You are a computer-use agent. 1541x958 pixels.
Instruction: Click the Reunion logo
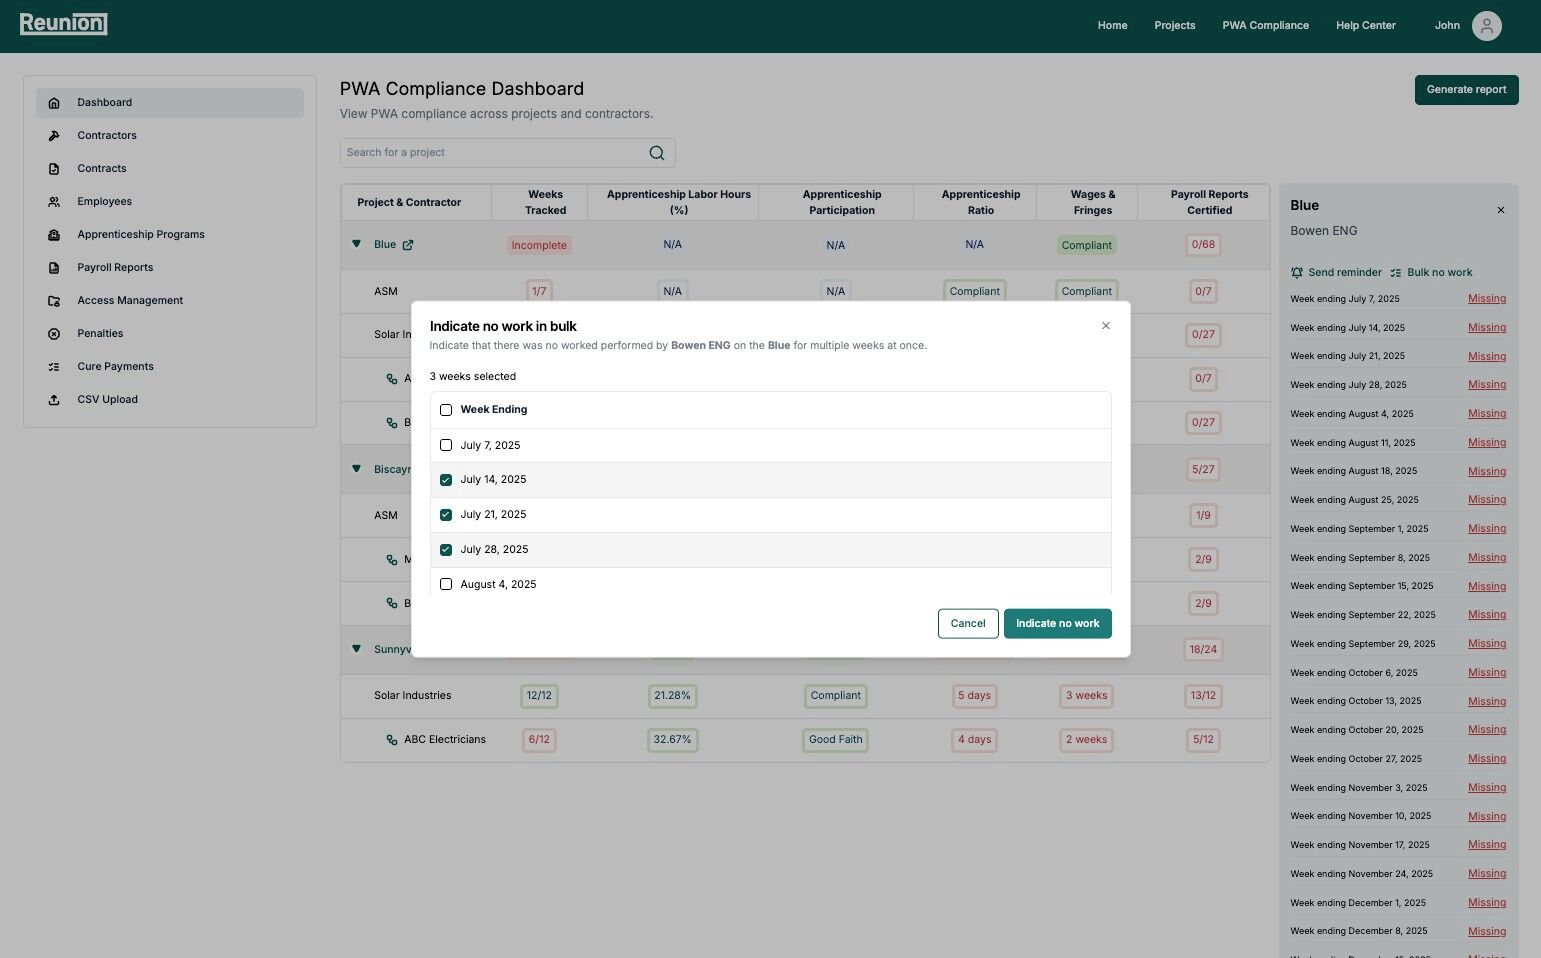[x=63, y=24]
